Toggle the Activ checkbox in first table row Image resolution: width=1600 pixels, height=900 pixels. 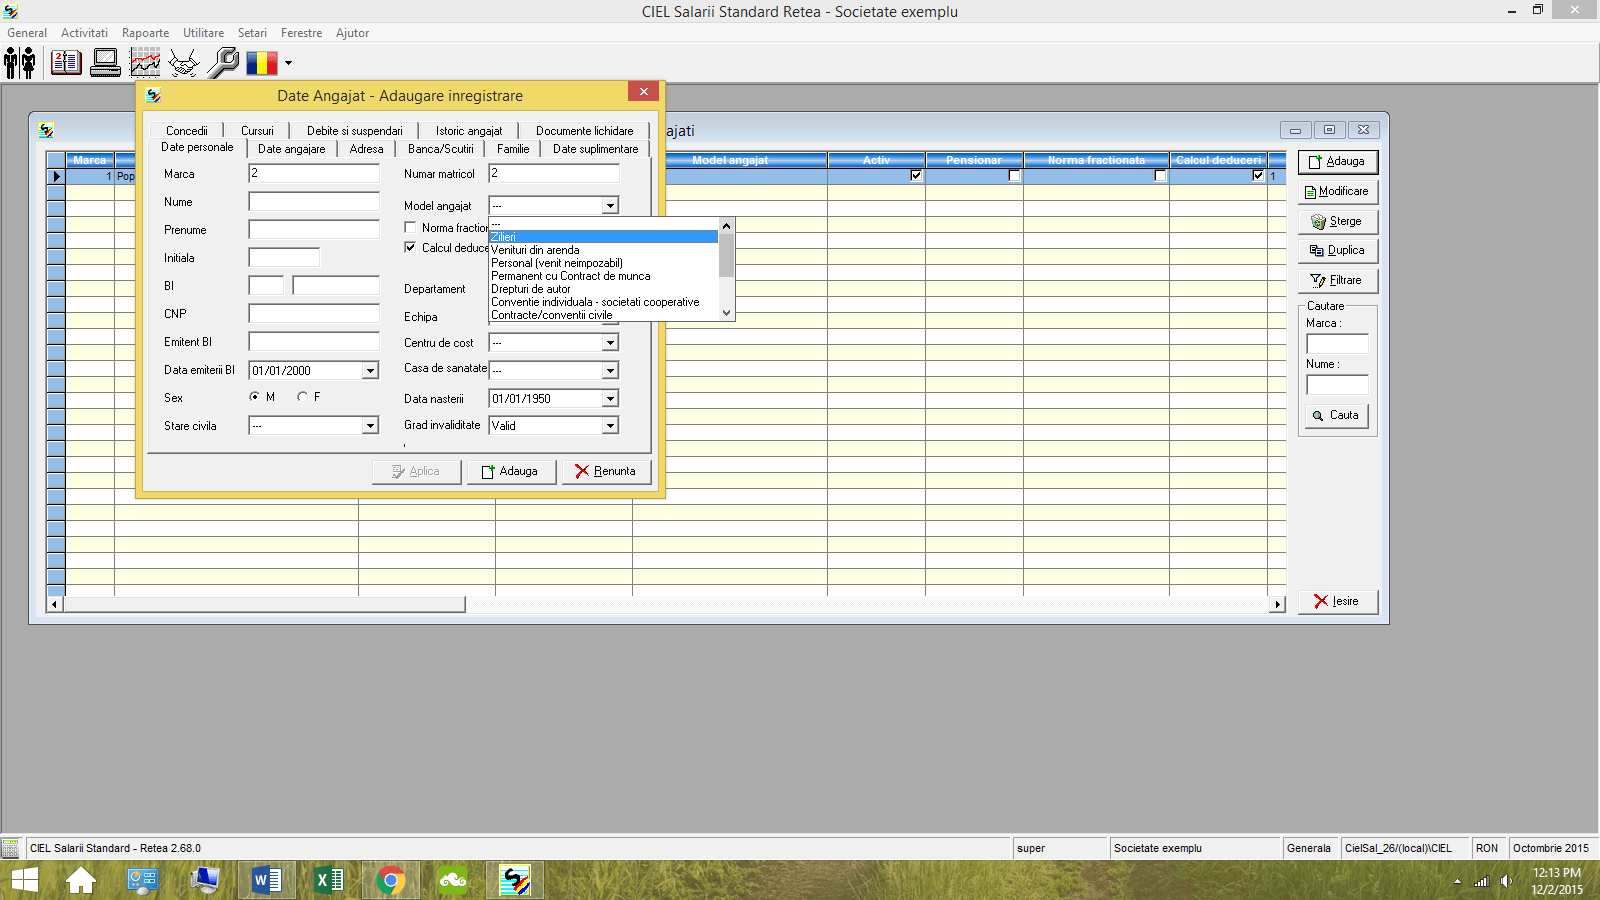tap(916, 175)
